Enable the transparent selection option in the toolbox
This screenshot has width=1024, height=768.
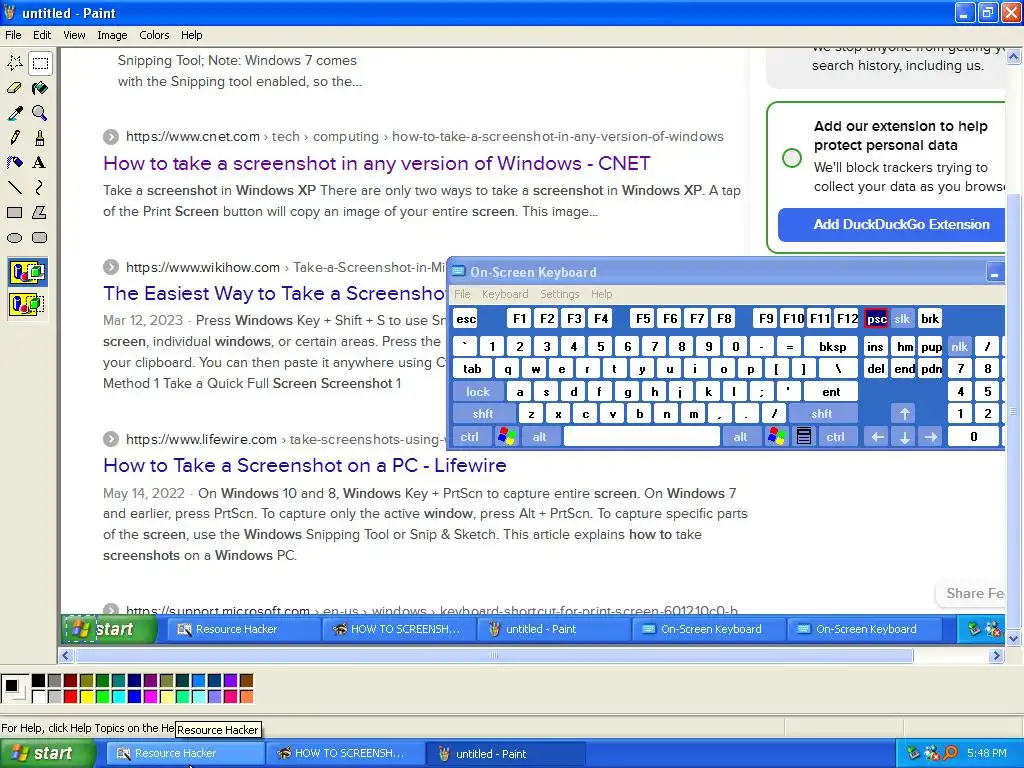coord(27,304)
